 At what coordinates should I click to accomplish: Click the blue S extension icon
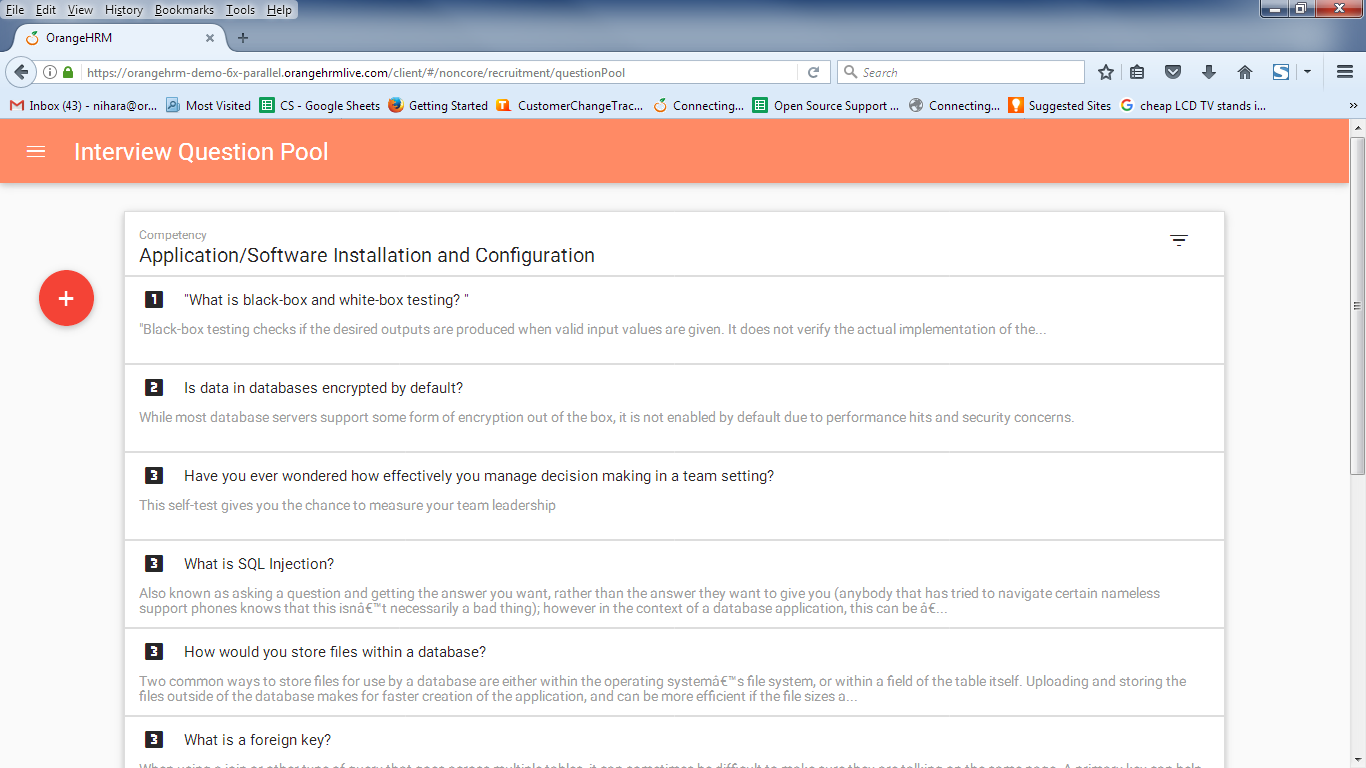pos(1281,72)
